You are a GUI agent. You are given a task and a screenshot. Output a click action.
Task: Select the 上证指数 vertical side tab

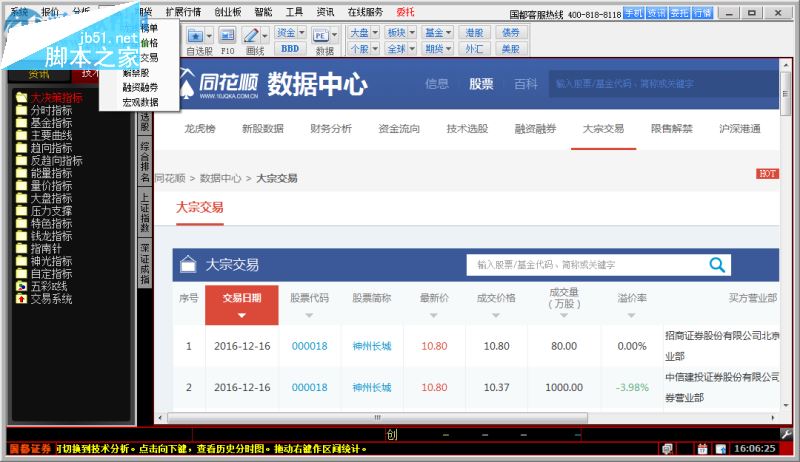pyautogui.click(x=145, y=213)
